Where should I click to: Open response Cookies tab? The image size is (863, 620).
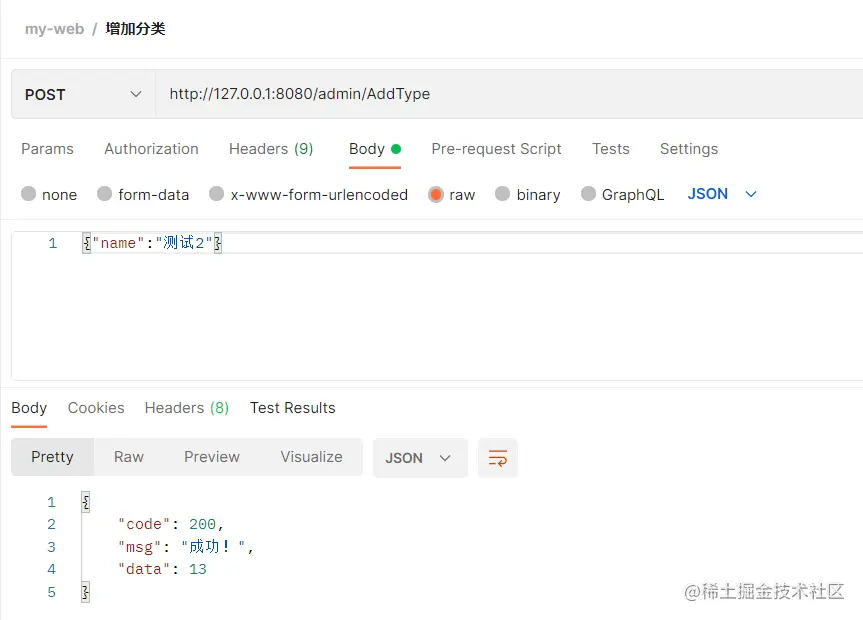click(96, 408)
